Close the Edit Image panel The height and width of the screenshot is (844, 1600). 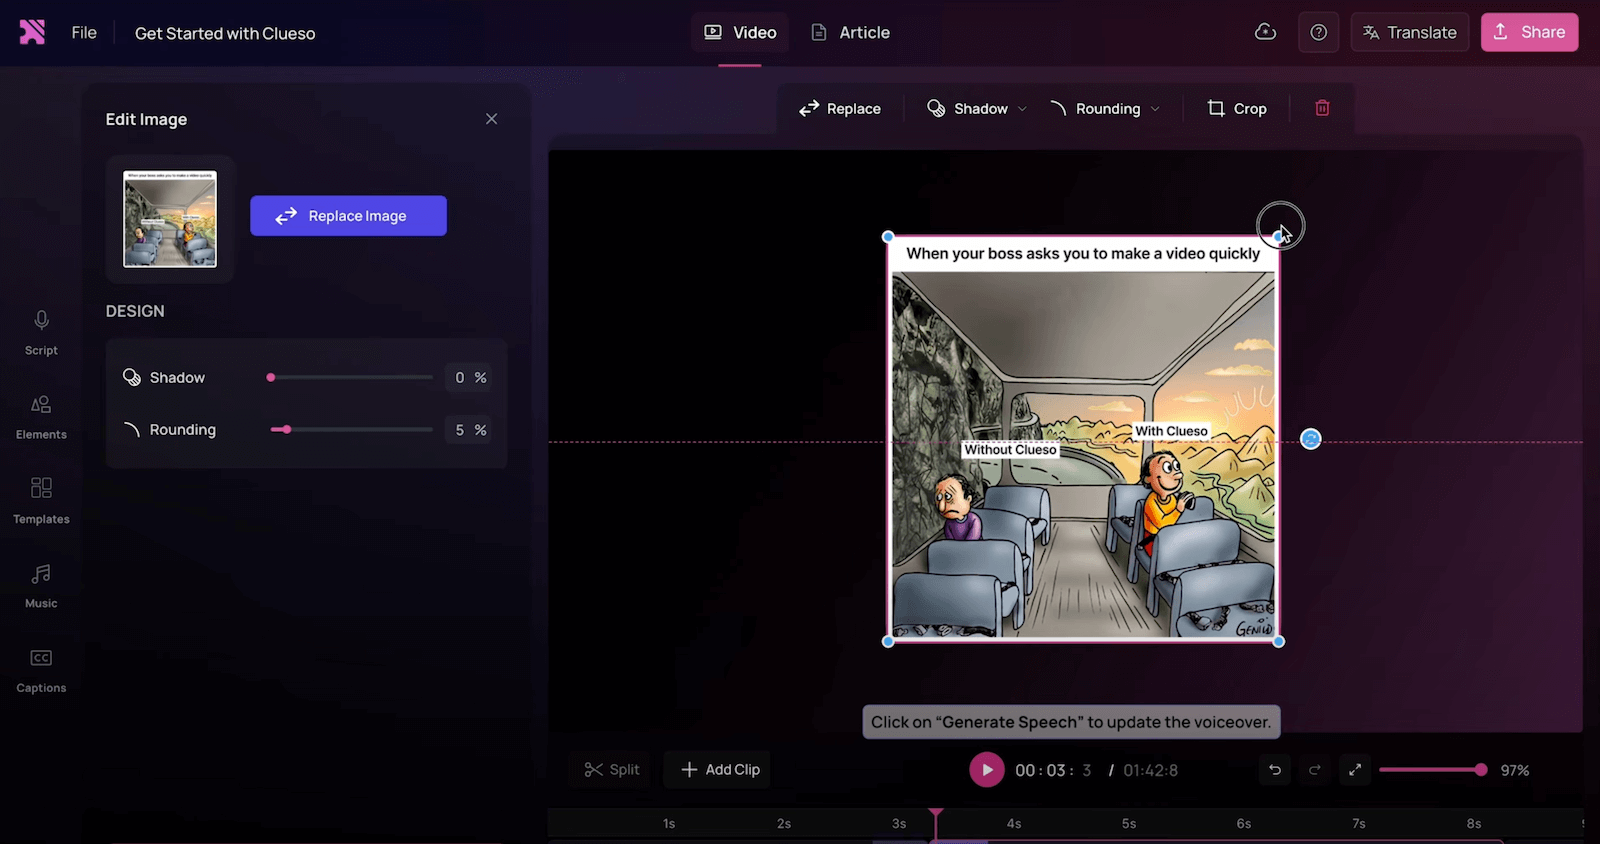(491, 119)
